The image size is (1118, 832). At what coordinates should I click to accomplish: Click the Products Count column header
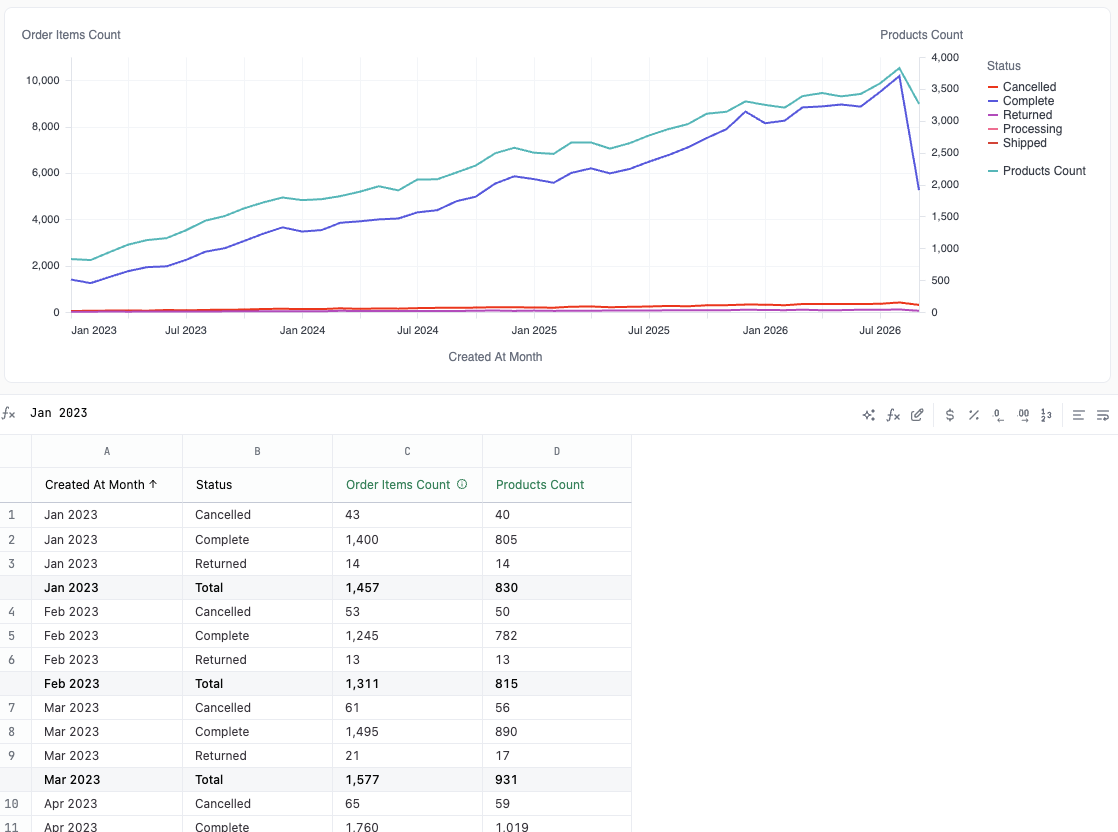tap(557, 485)
